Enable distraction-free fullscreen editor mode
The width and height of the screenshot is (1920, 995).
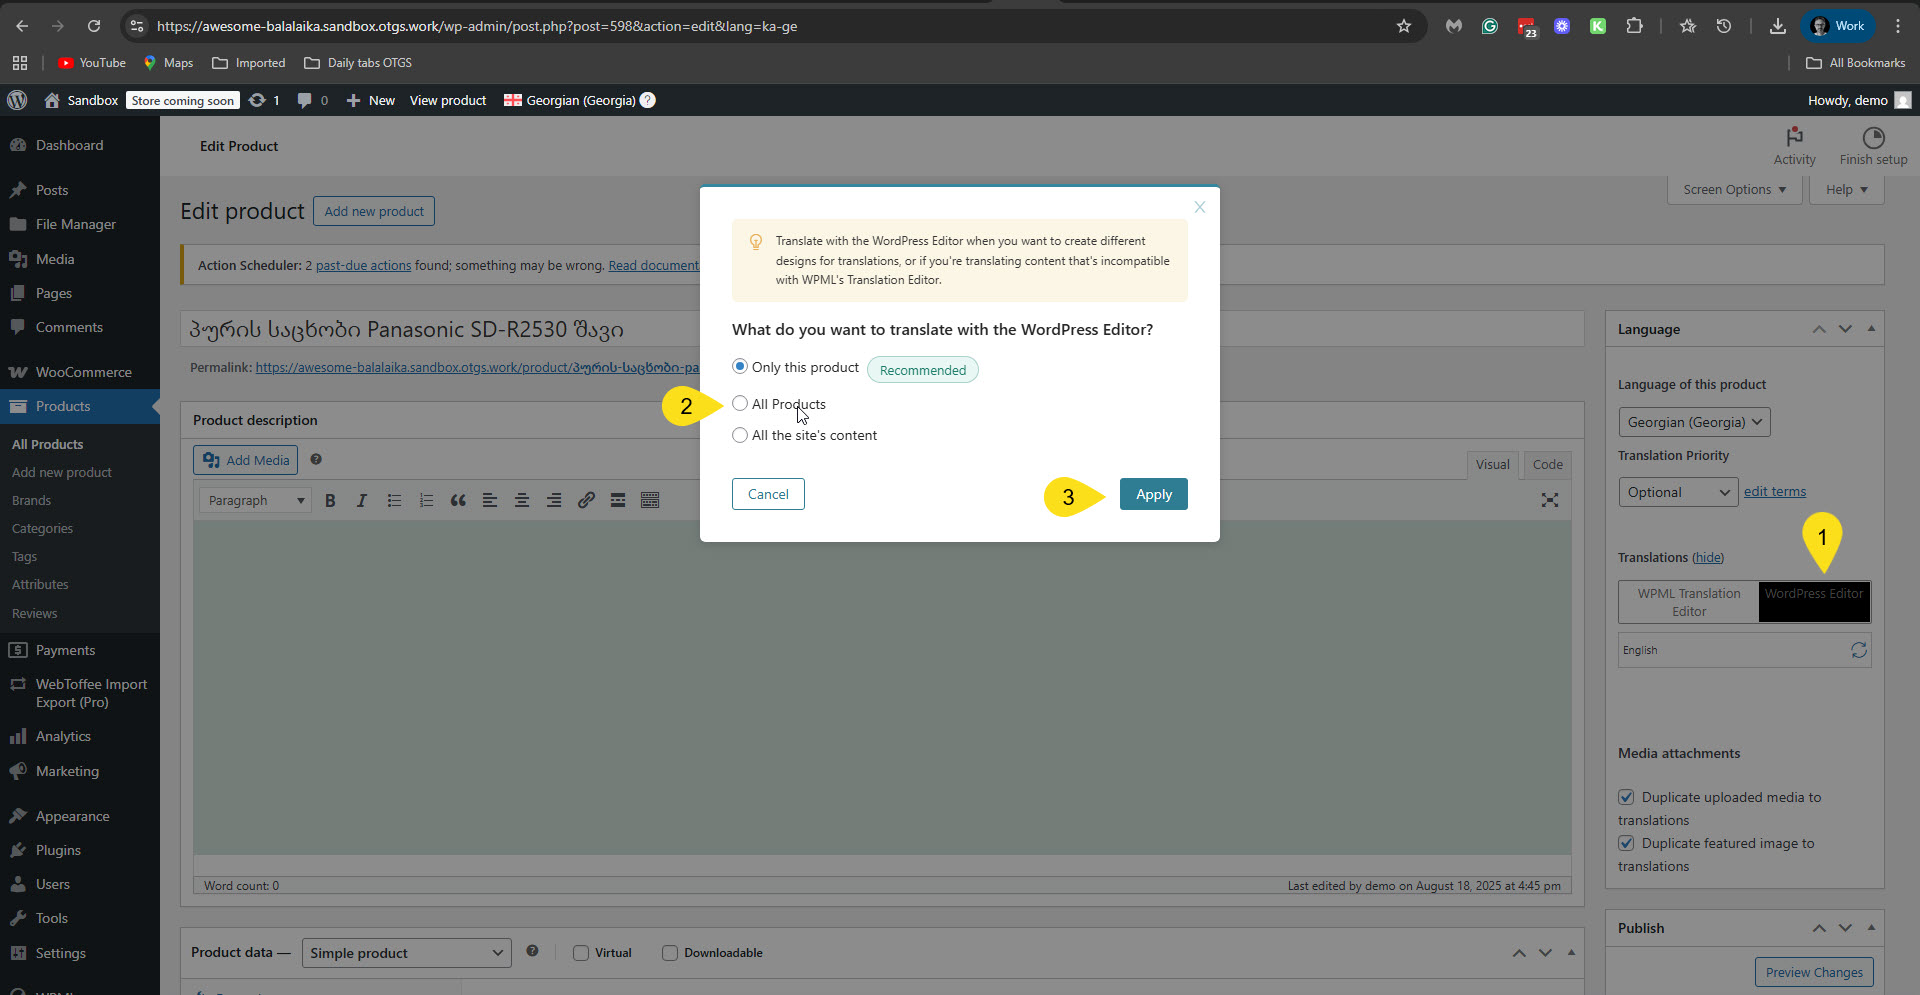(x=1549, y=500)
